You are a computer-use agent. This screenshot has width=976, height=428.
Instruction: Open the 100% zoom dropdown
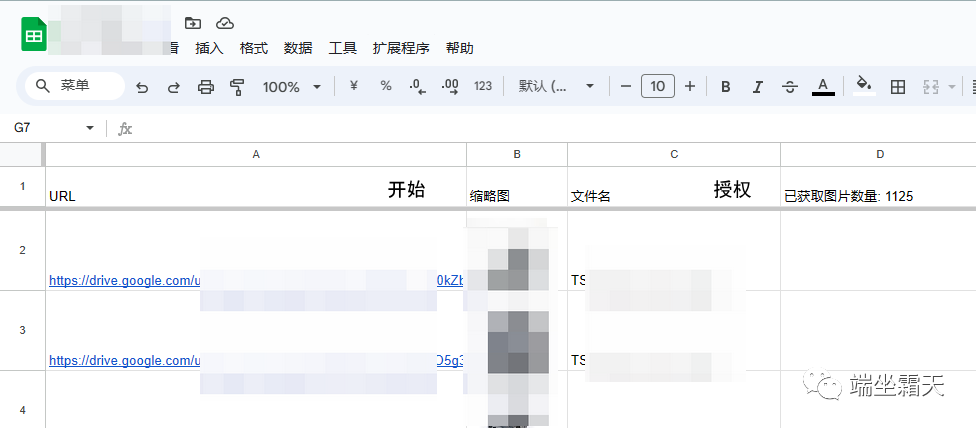292,87
